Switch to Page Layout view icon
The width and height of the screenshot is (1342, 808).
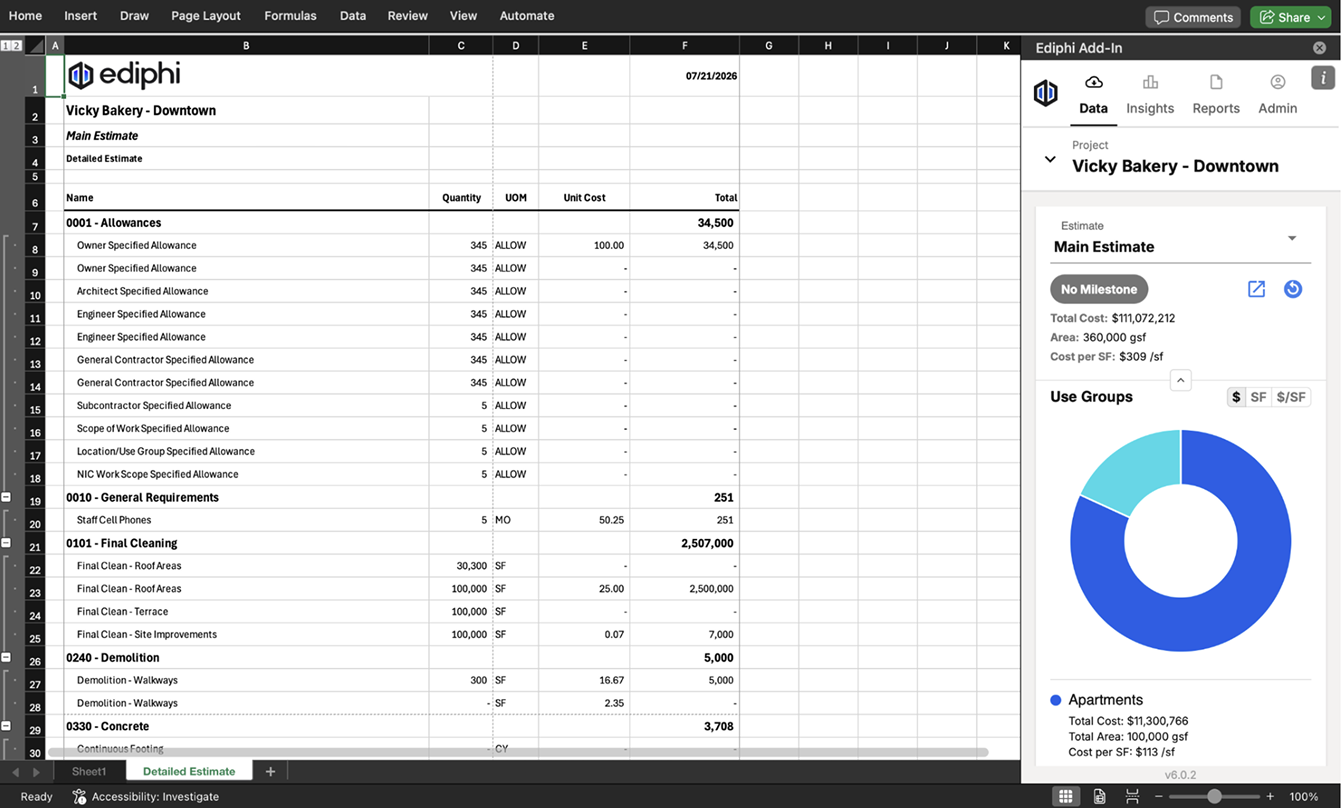[x=1099, y=796]
